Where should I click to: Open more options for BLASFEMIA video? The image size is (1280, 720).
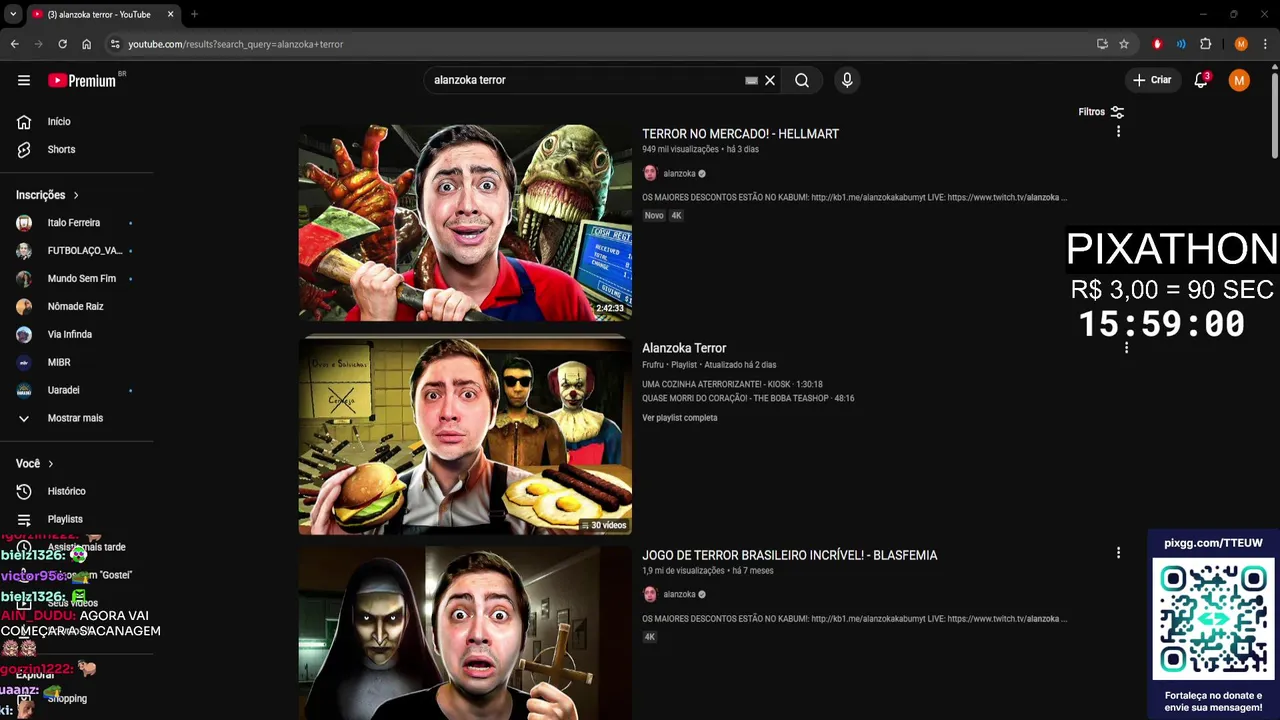[x=1118, y=553]
